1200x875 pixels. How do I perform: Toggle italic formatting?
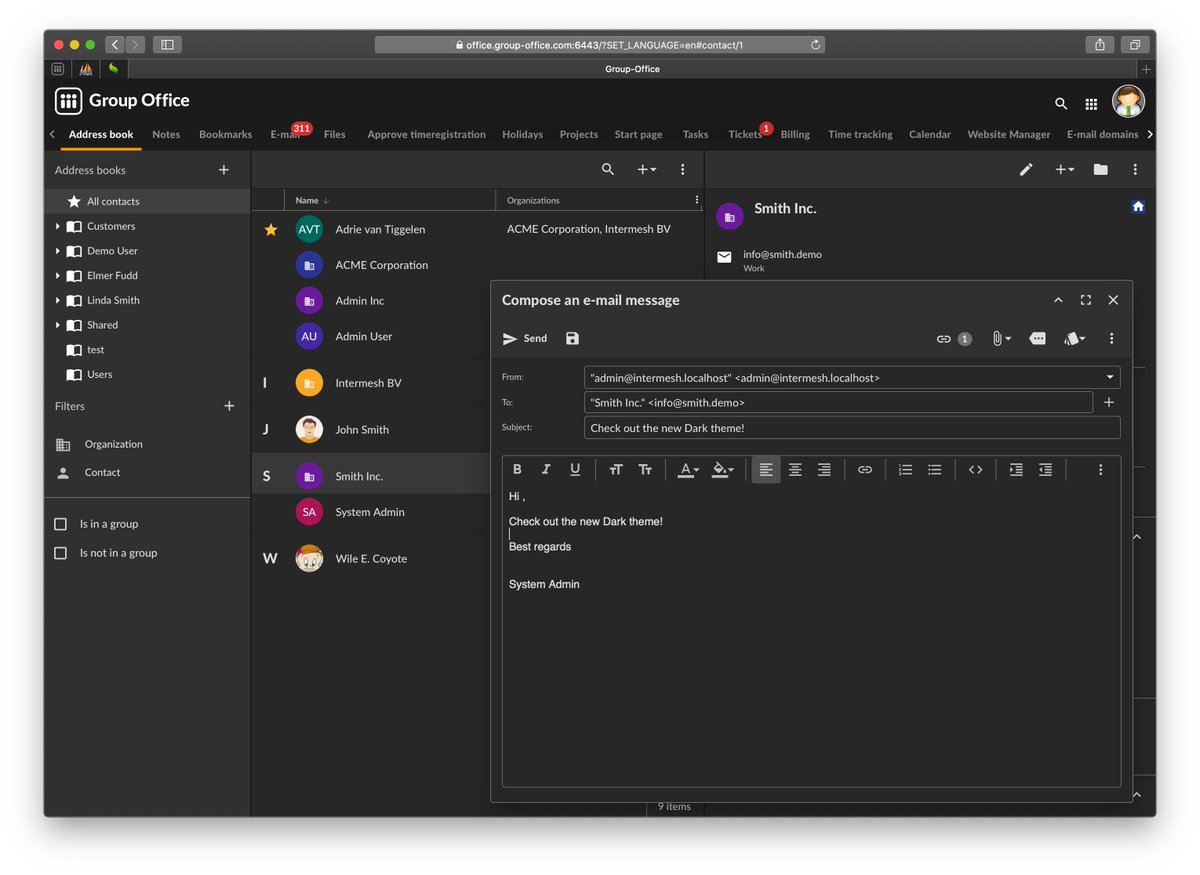point(546,470)
